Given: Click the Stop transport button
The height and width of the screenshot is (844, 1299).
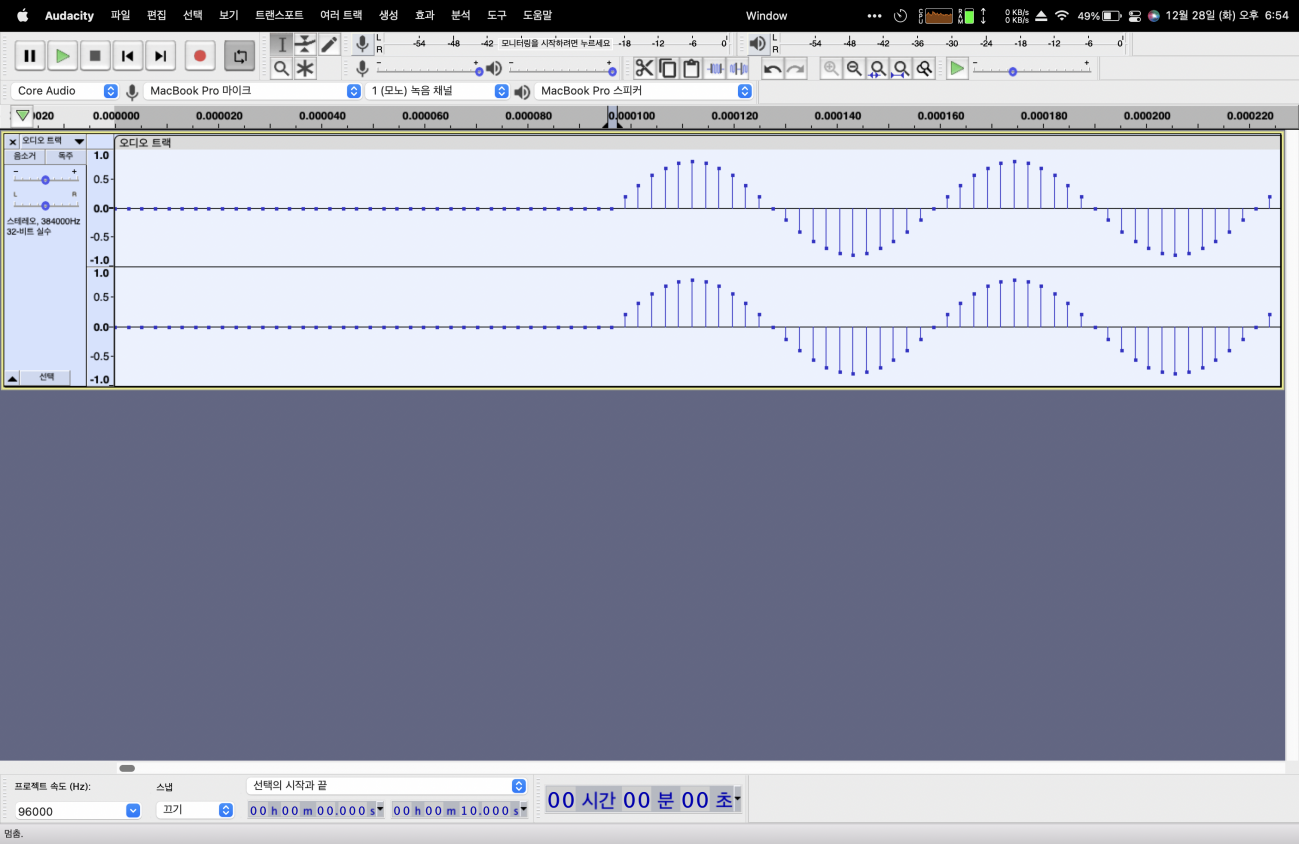Looking at the screenshot, I should [x=95, y=56].
